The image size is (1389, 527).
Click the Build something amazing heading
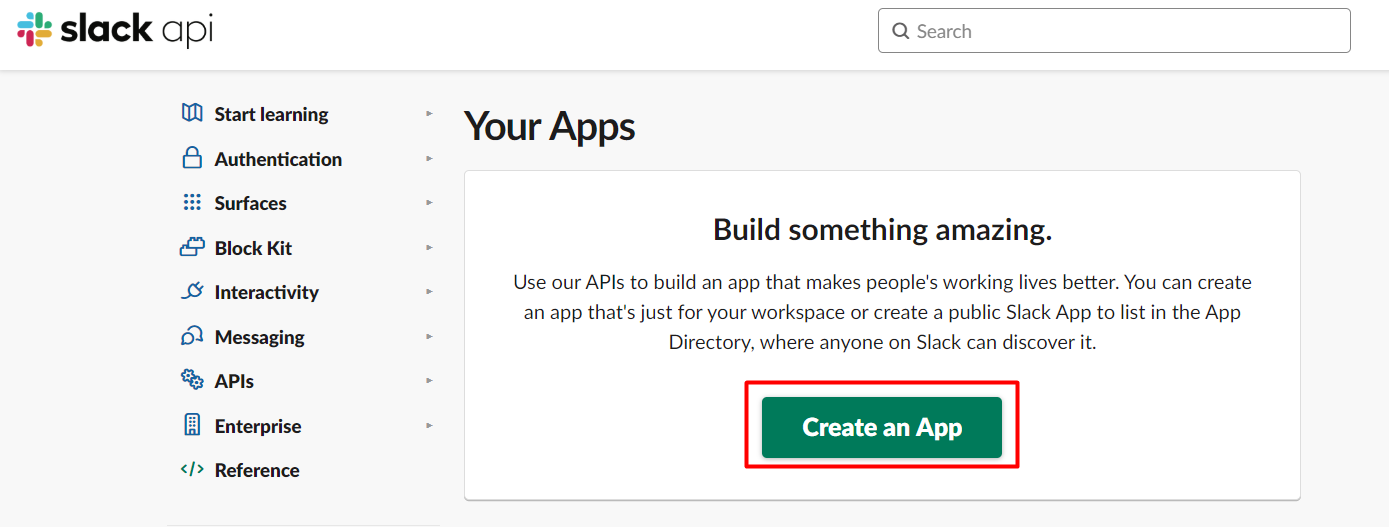(882, 230)
